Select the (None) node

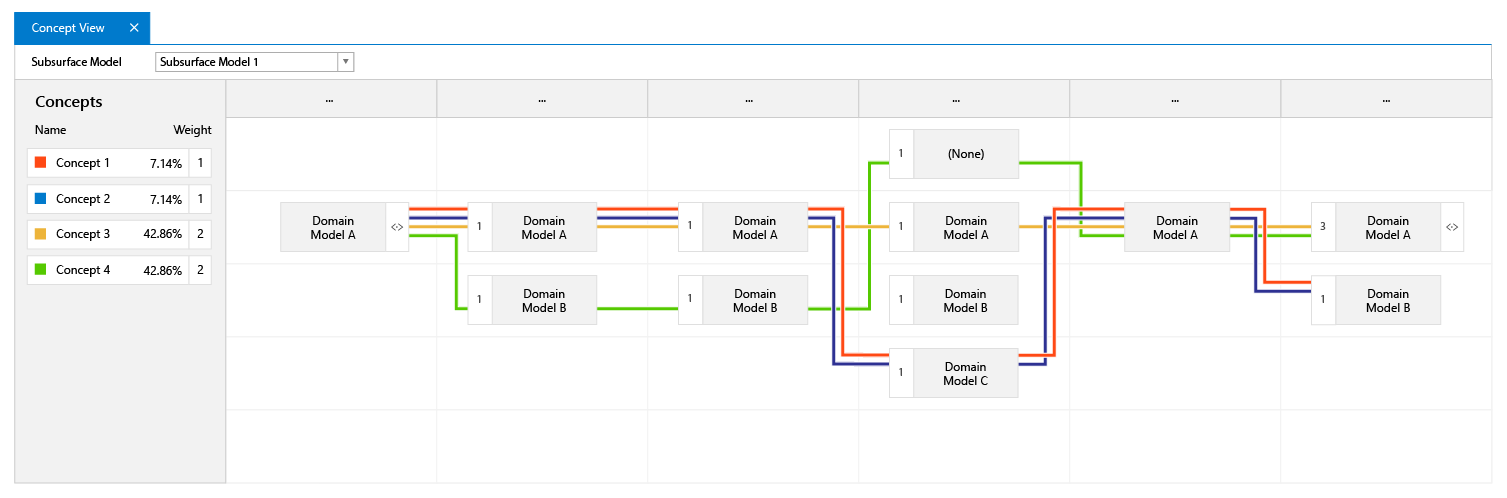pyautogui.click(x=966, y=154)
